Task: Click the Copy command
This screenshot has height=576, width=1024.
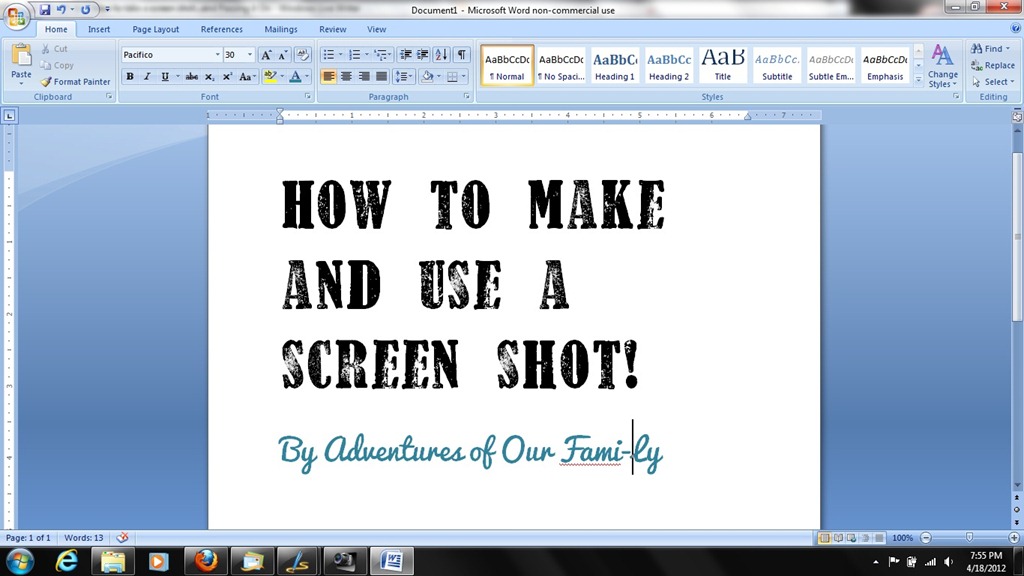Action: pos(57,65)
